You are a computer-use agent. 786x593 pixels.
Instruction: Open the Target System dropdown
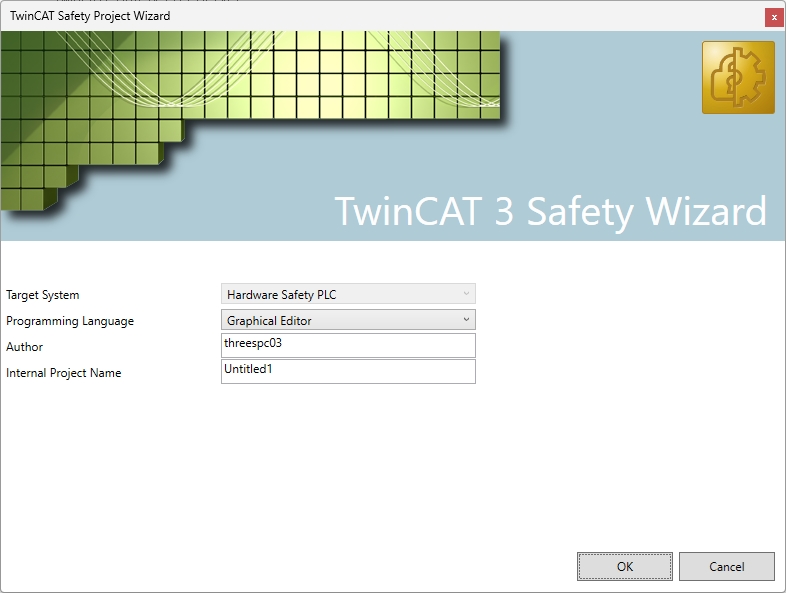348,294
